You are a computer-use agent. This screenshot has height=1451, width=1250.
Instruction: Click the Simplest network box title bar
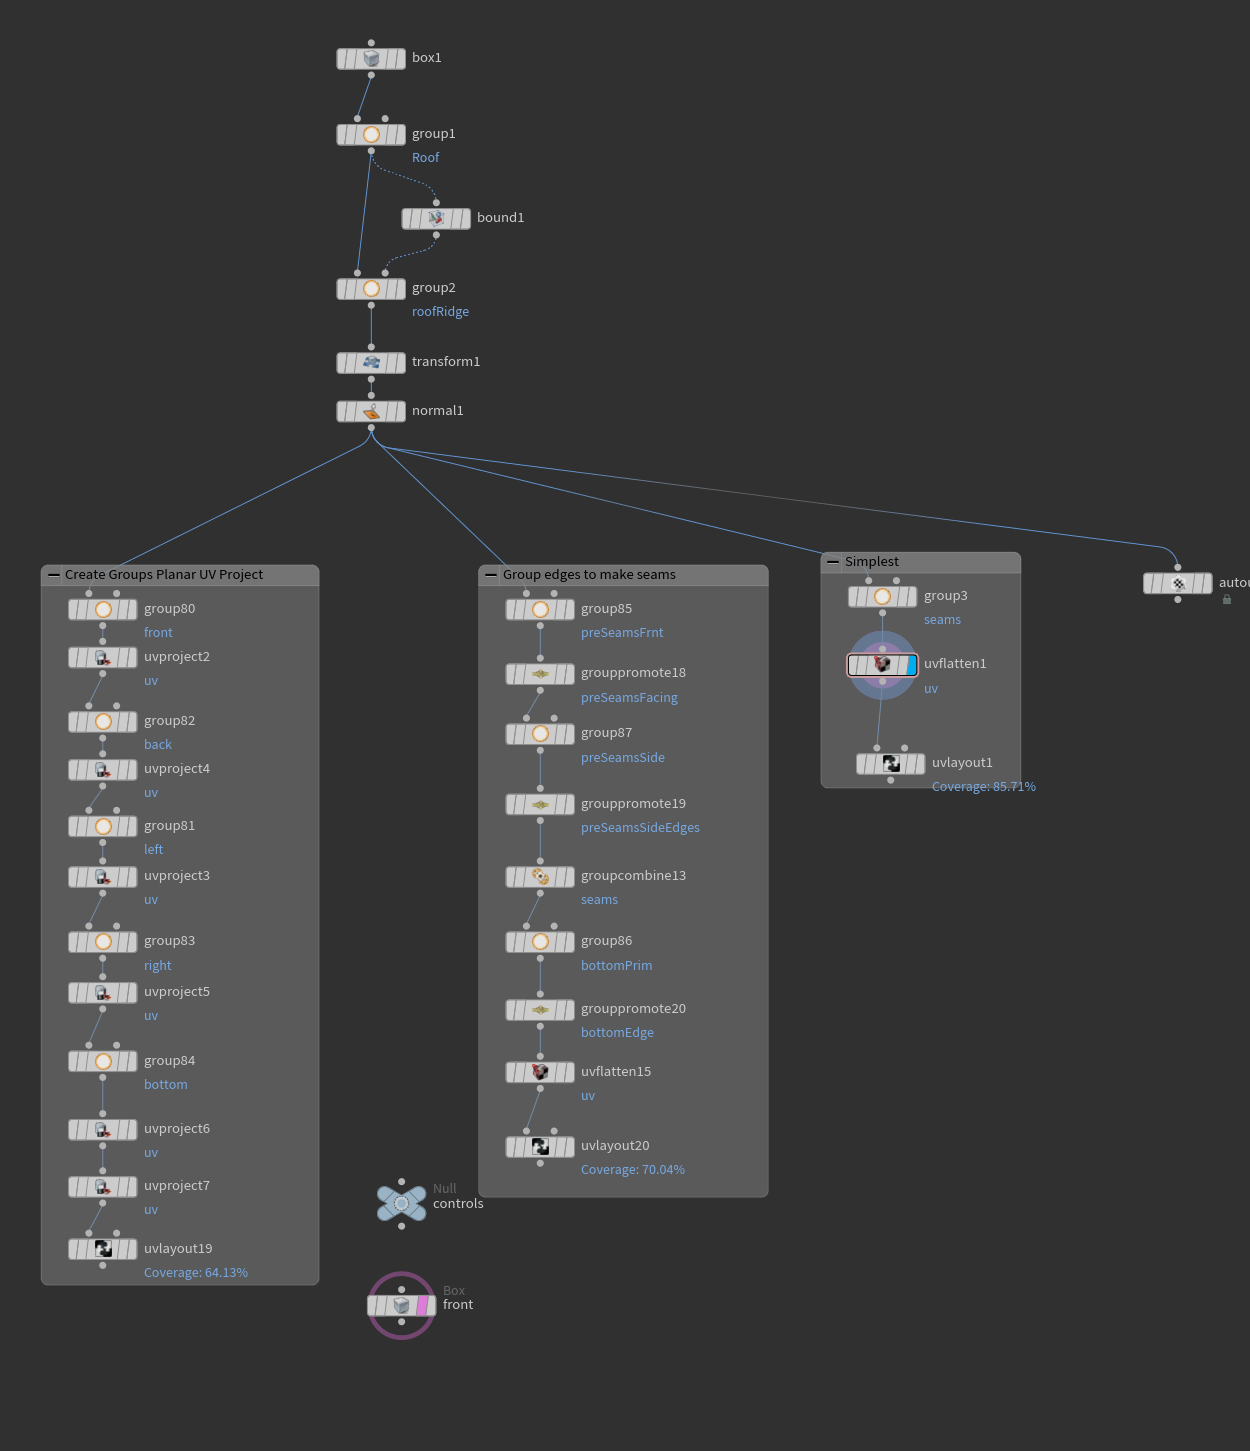pos(921,562)
